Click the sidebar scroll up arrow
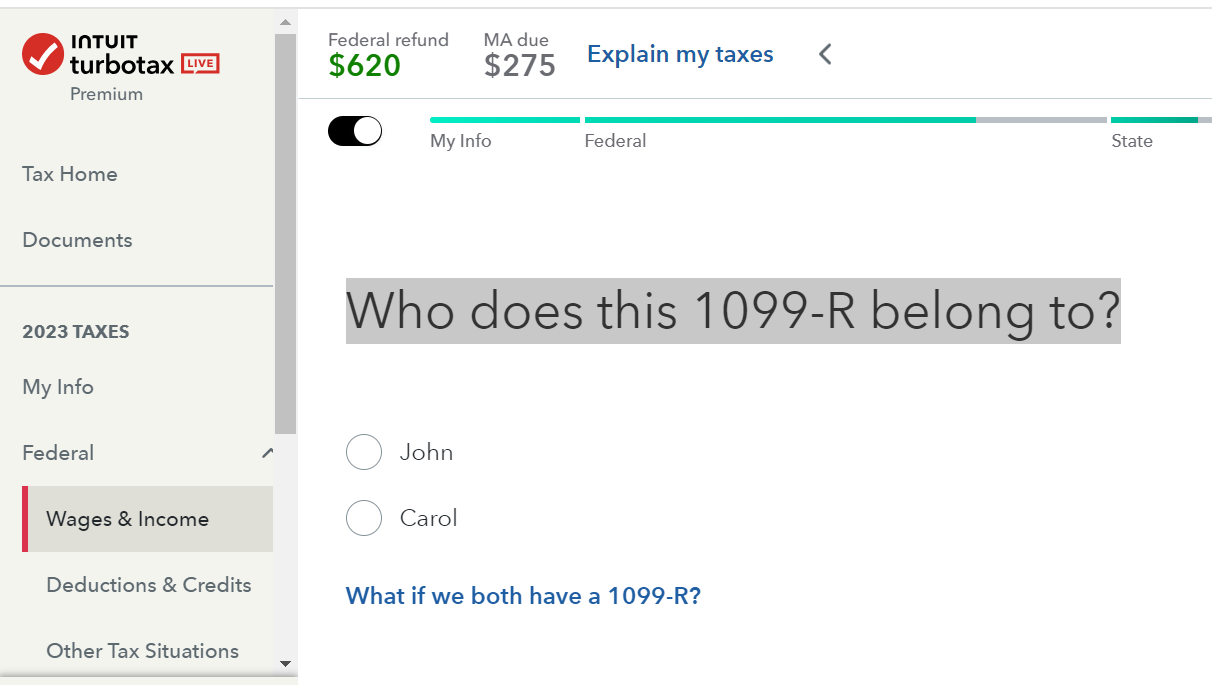 [x=285, y=22]
